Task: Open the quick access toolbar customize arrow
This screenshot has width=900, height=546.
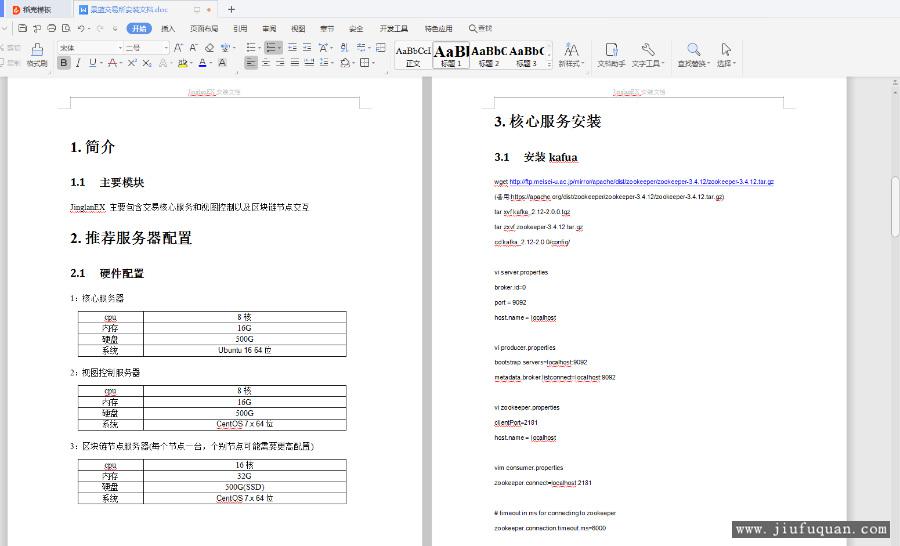Action: click(x=115, y=28)
